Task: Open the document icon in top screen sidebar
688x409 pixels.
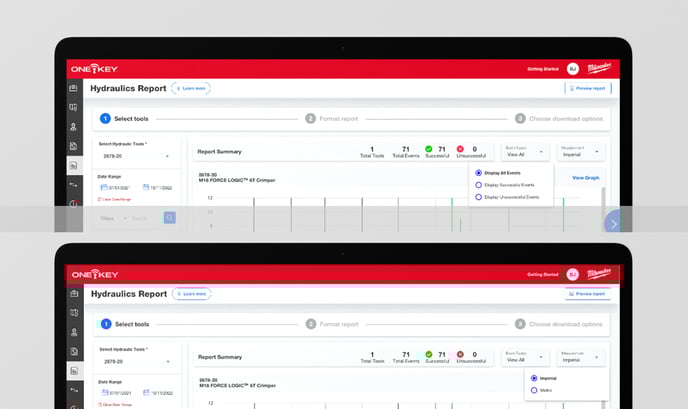Action: pos(73,146)
